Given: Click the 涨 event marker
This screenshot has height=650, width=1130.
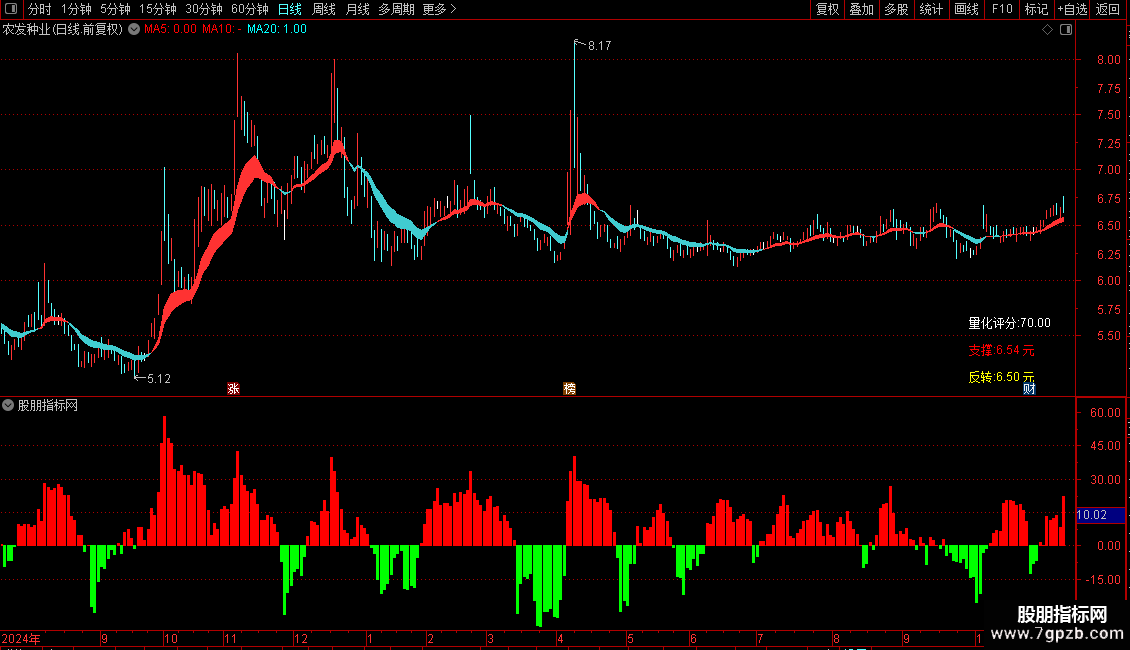Looking at the screenshot, I should click(x=233, y=389).
